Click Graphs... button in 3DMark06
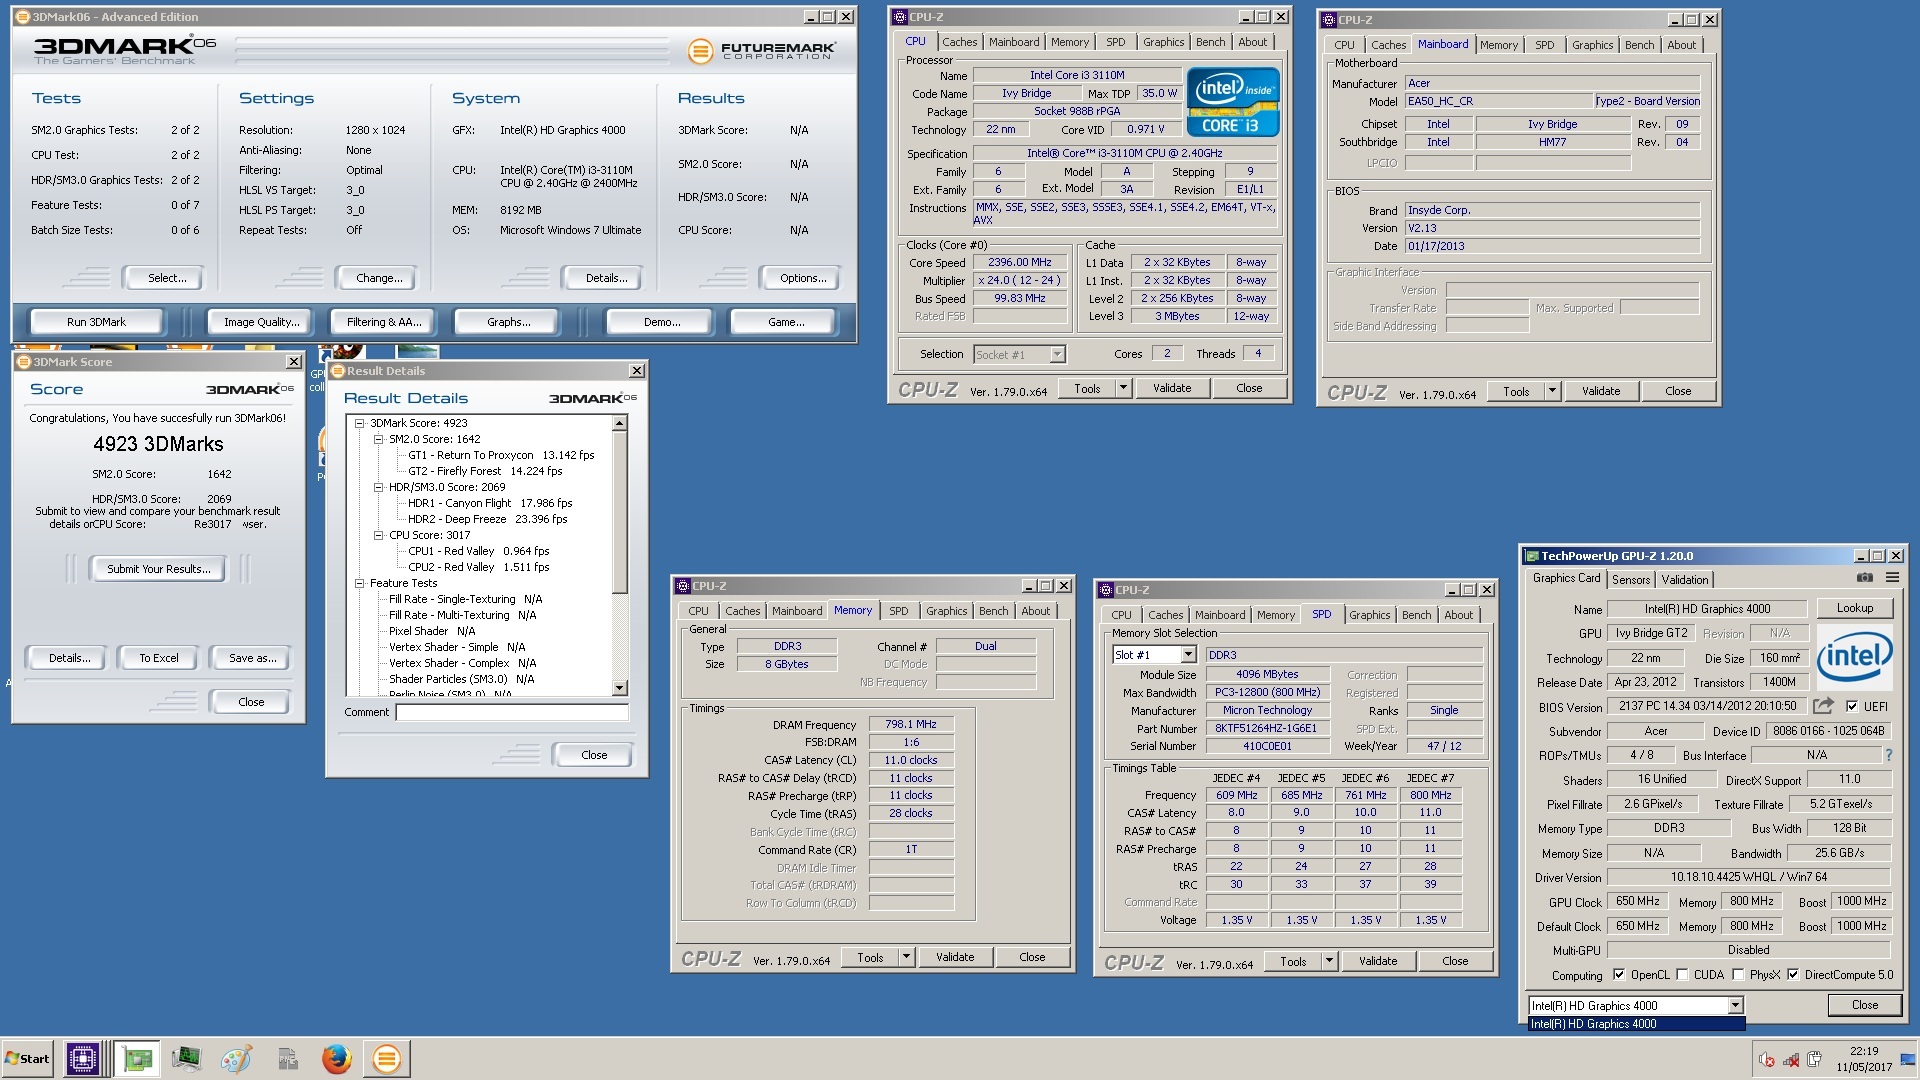Image resolution: width=1920 pixels, height=1080 pixels. click(x=508, y=322)
